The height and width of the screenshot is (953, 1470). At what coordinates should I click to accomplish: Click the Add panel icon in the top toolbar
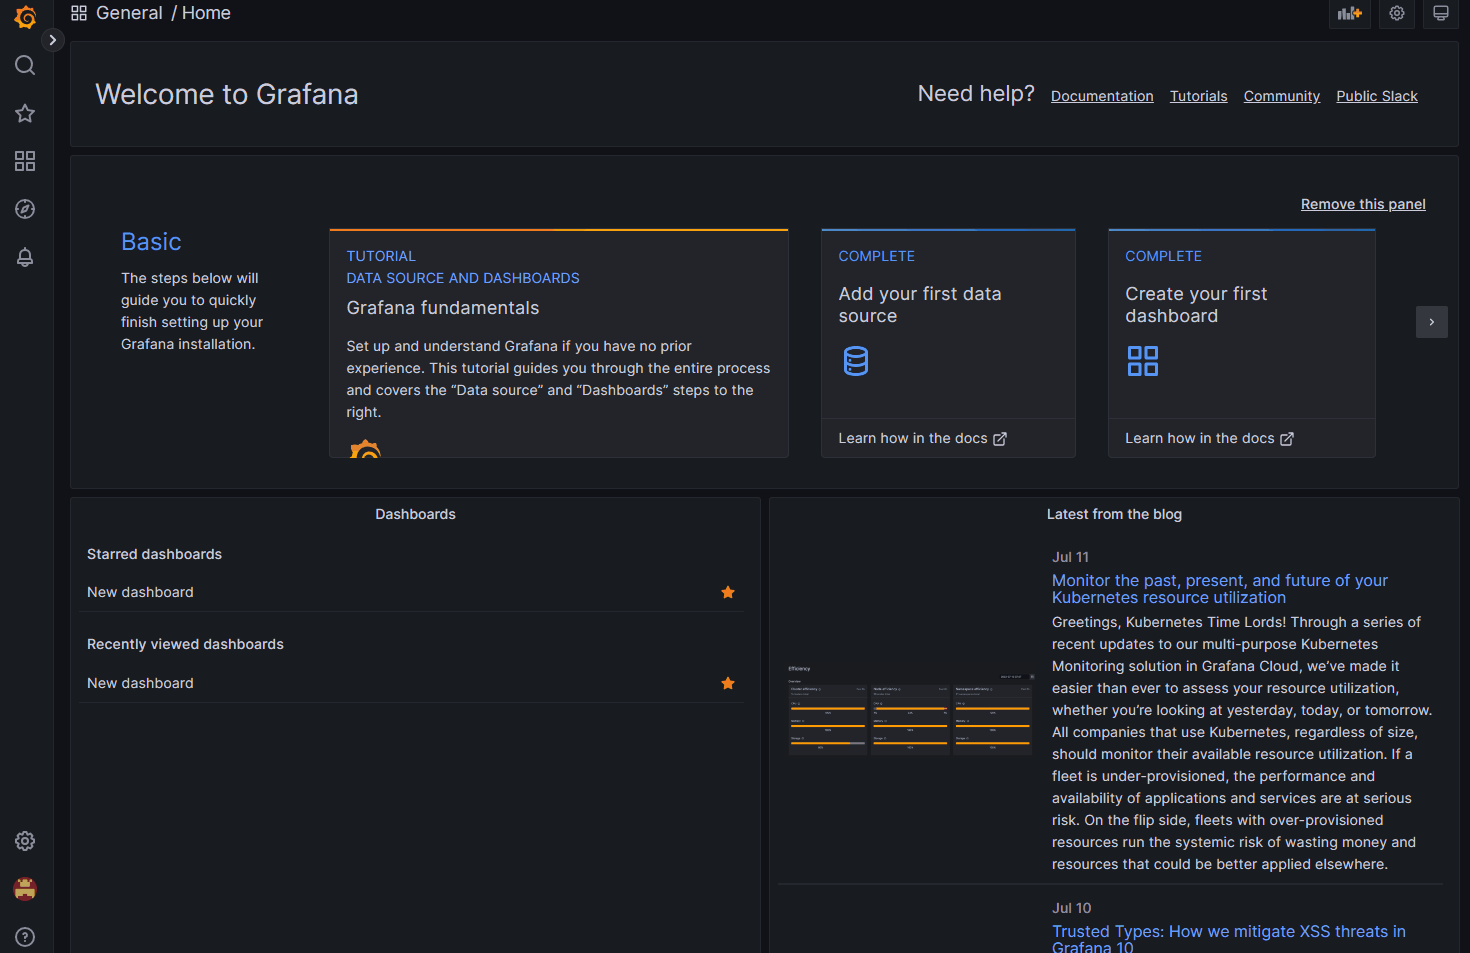[1350, 14]
